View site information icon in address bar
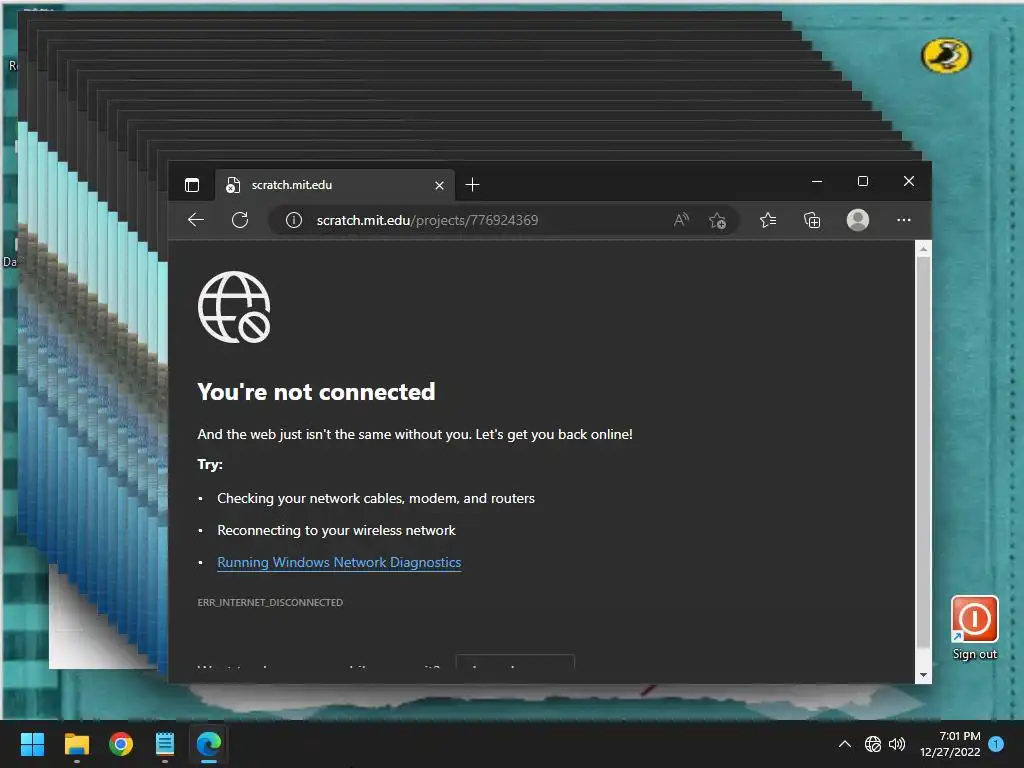 point(293,220)
